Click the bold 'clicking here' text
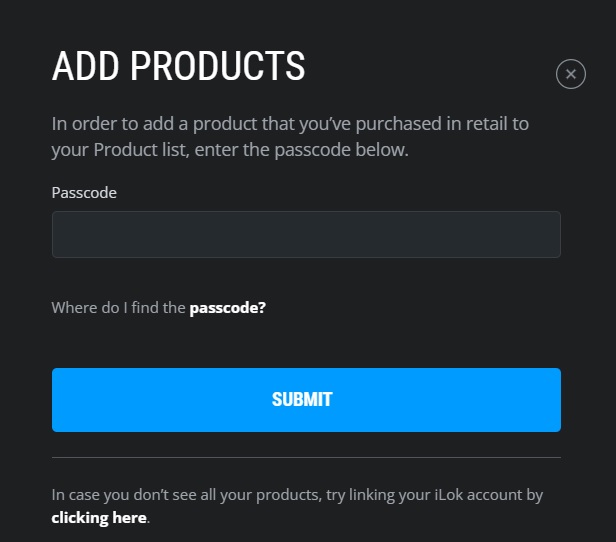This screenshot has height=542, width=616. [x=99, y=518]
